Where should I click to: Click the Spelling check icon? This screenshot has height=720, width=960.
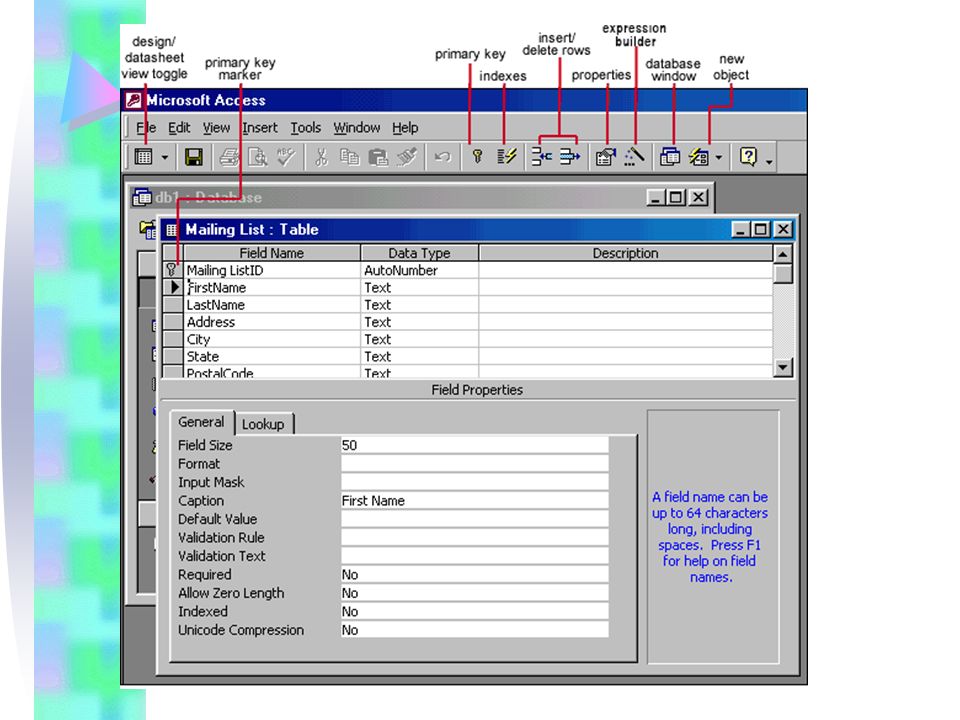pyautogui.click(x=286, y=157)
